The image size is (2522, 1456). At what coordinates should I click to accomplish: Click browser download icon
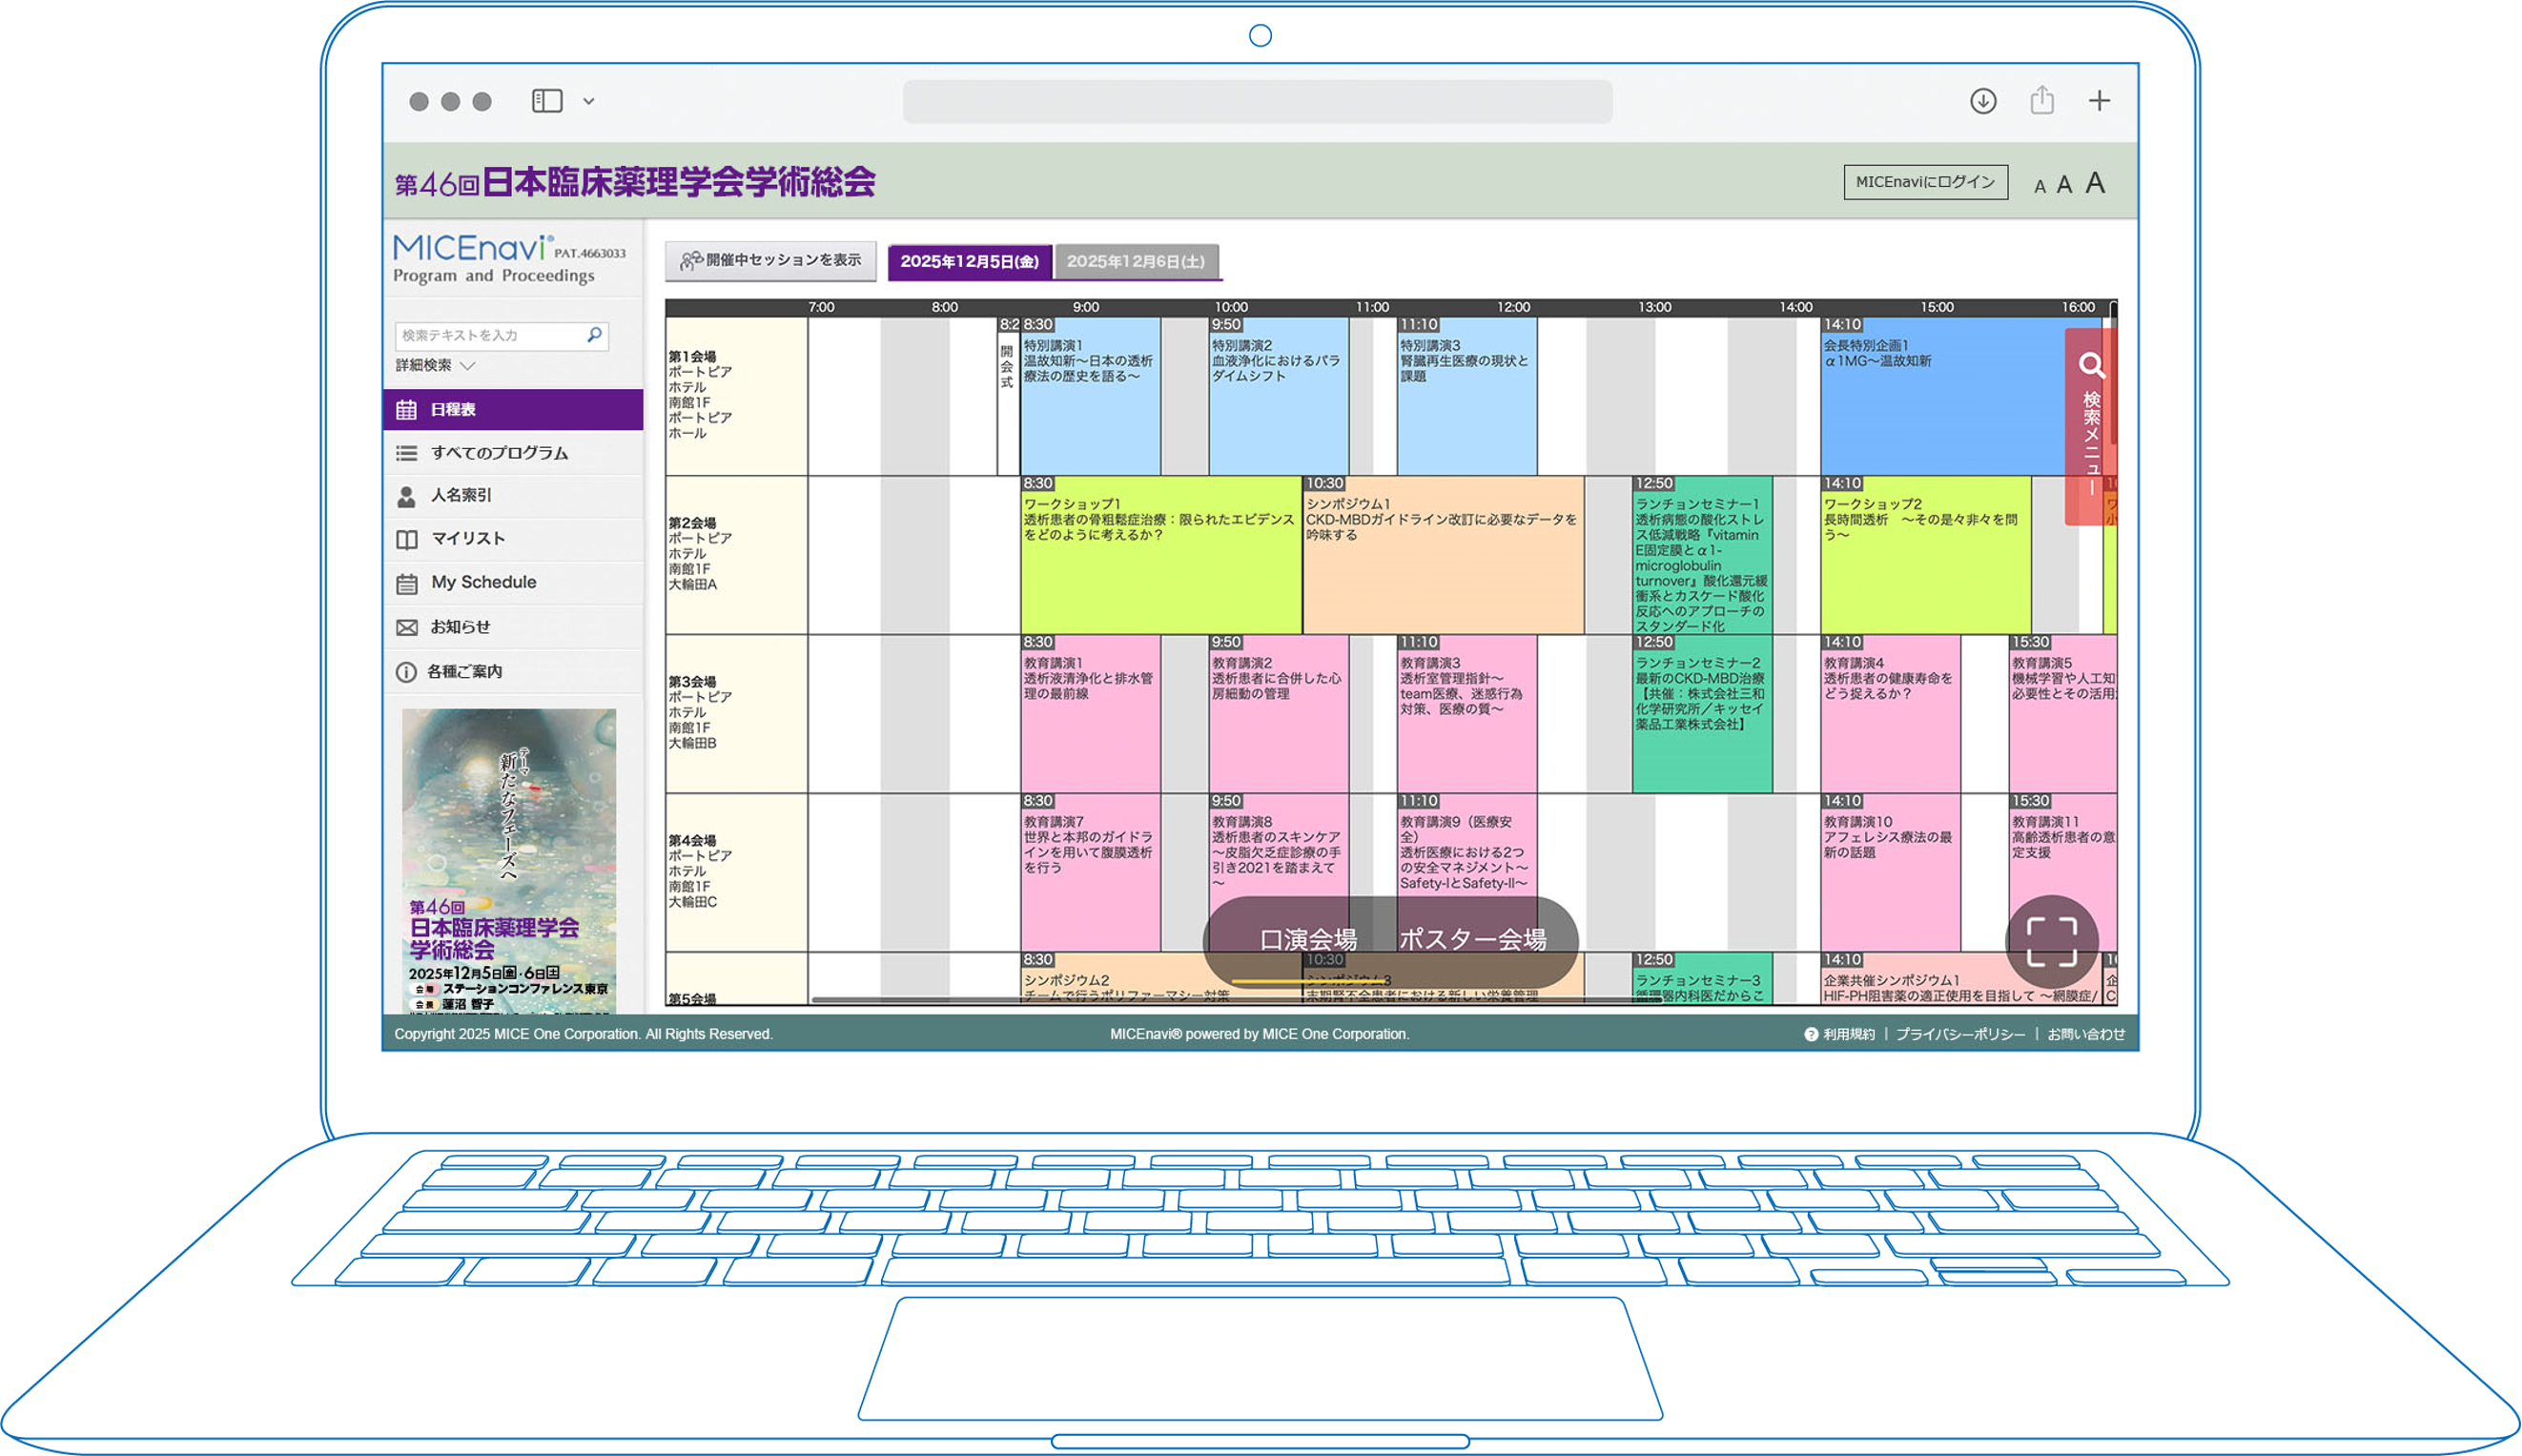tap(1983, 101)
